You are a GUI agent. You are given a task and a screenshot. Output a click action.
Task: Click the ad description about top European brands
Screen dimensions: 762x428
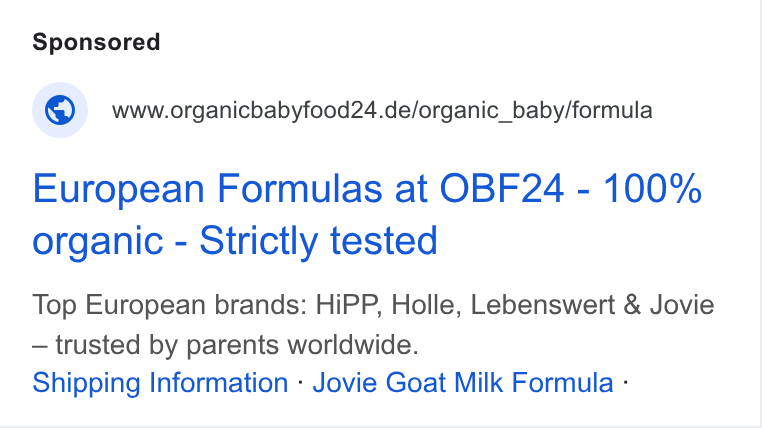[373, 325]
